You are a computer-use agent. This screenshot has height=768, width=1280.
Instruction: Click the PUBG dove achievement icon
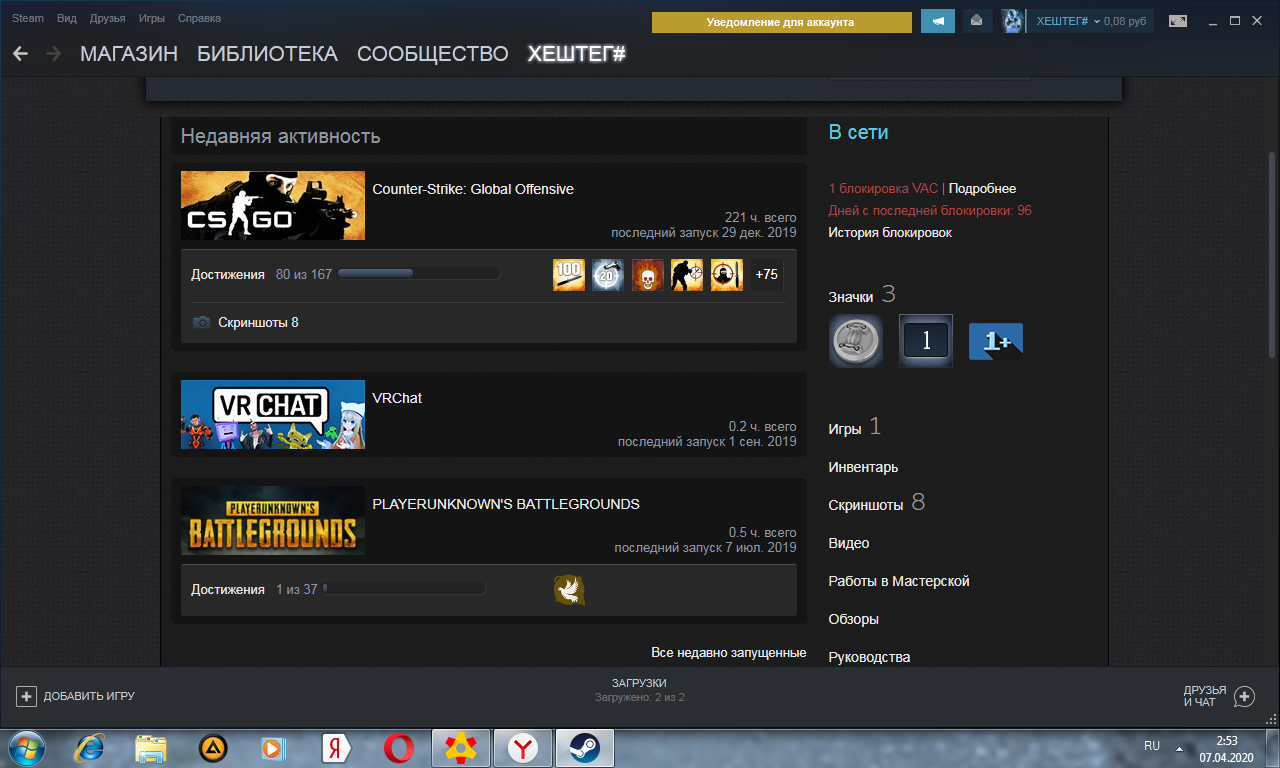[569, 590]
